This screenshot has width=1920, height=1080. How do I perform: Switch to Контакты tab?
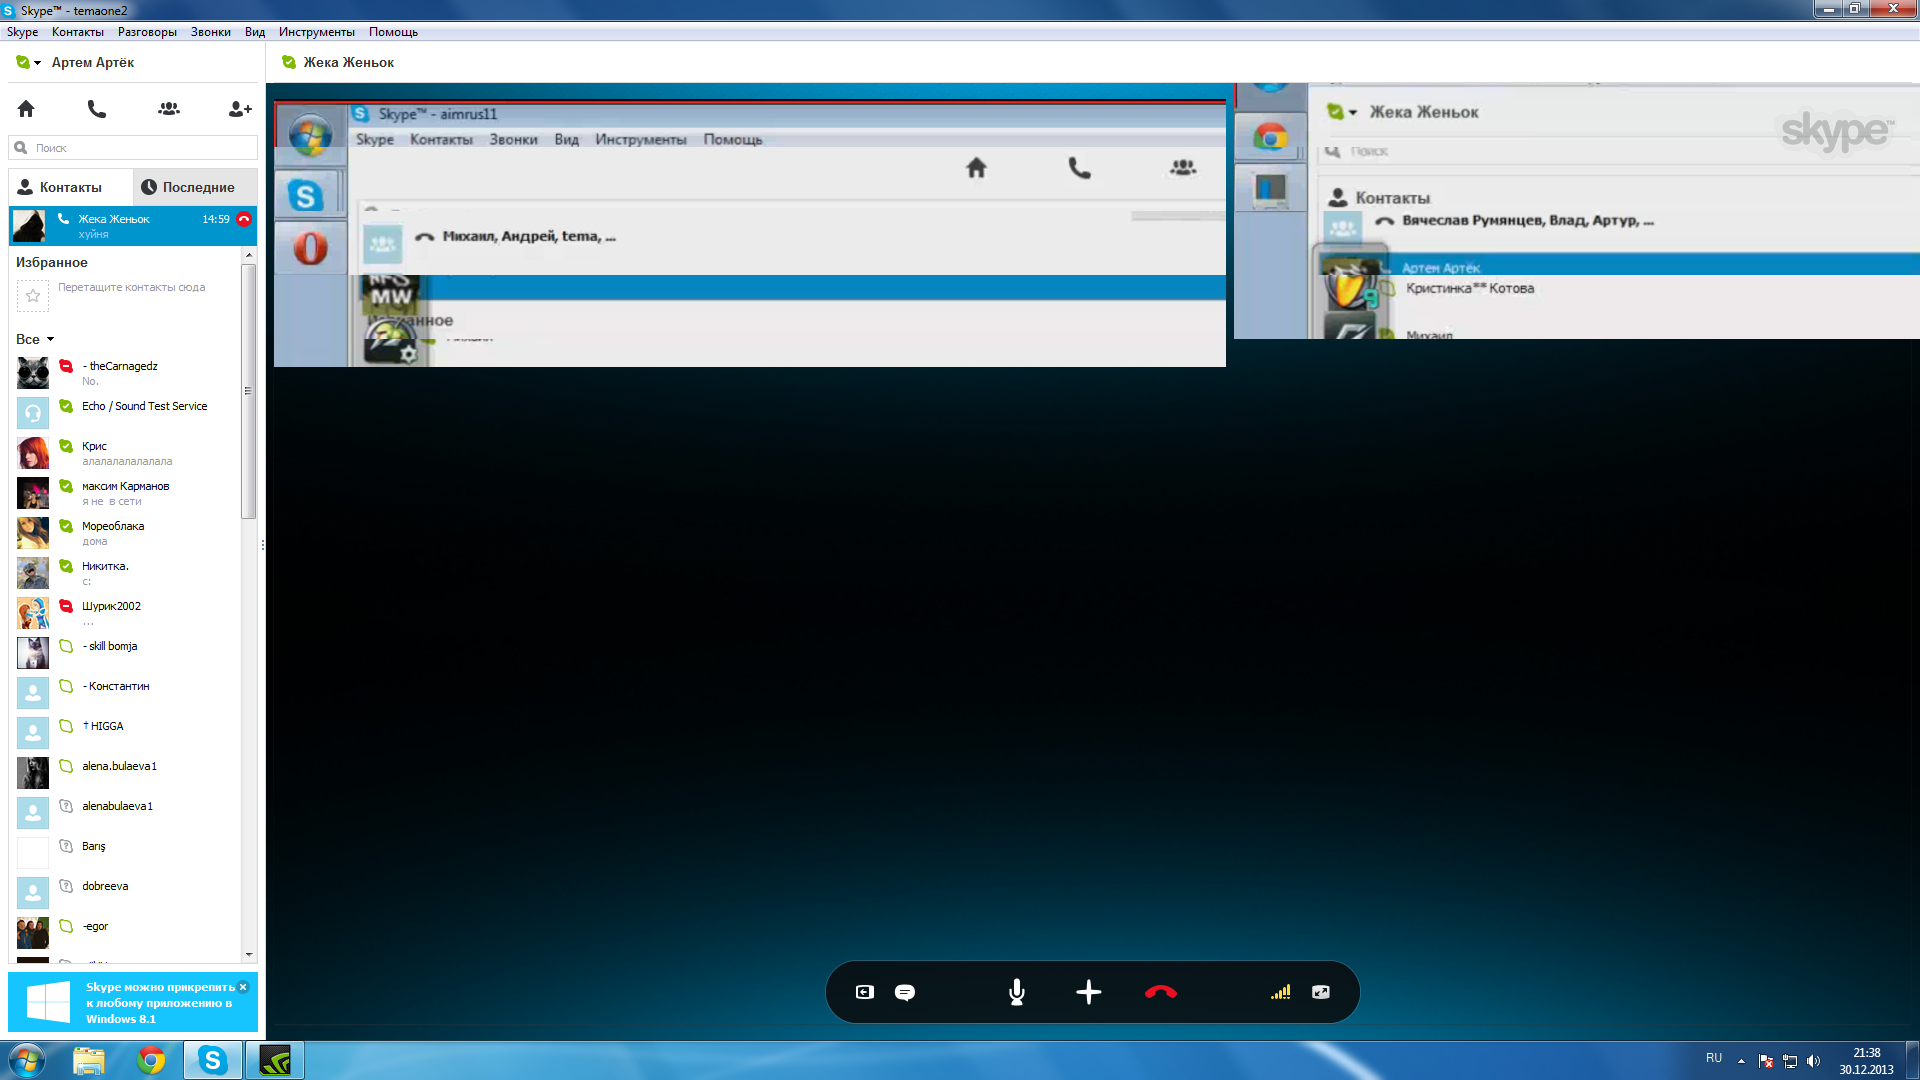(x=70, y=187)
